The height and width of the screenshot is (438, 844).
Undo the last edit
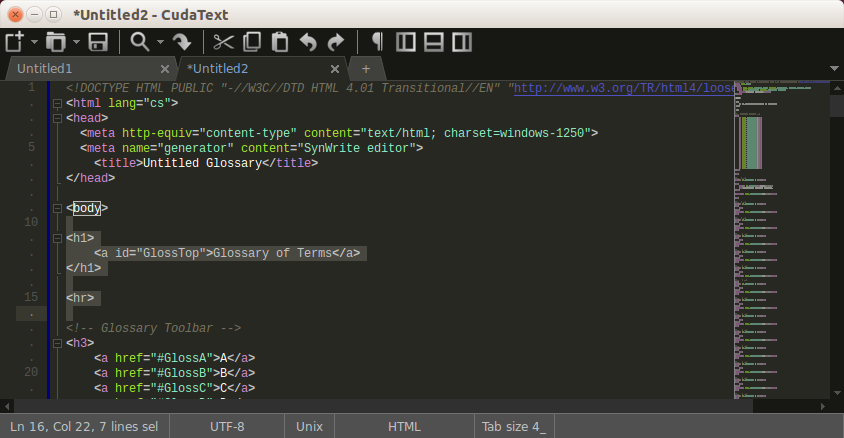click(x=308, y=42)
